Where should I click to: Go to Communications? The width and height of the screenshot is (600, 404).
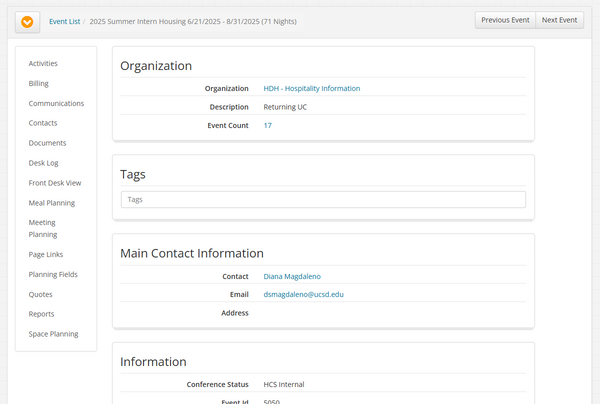56,103
